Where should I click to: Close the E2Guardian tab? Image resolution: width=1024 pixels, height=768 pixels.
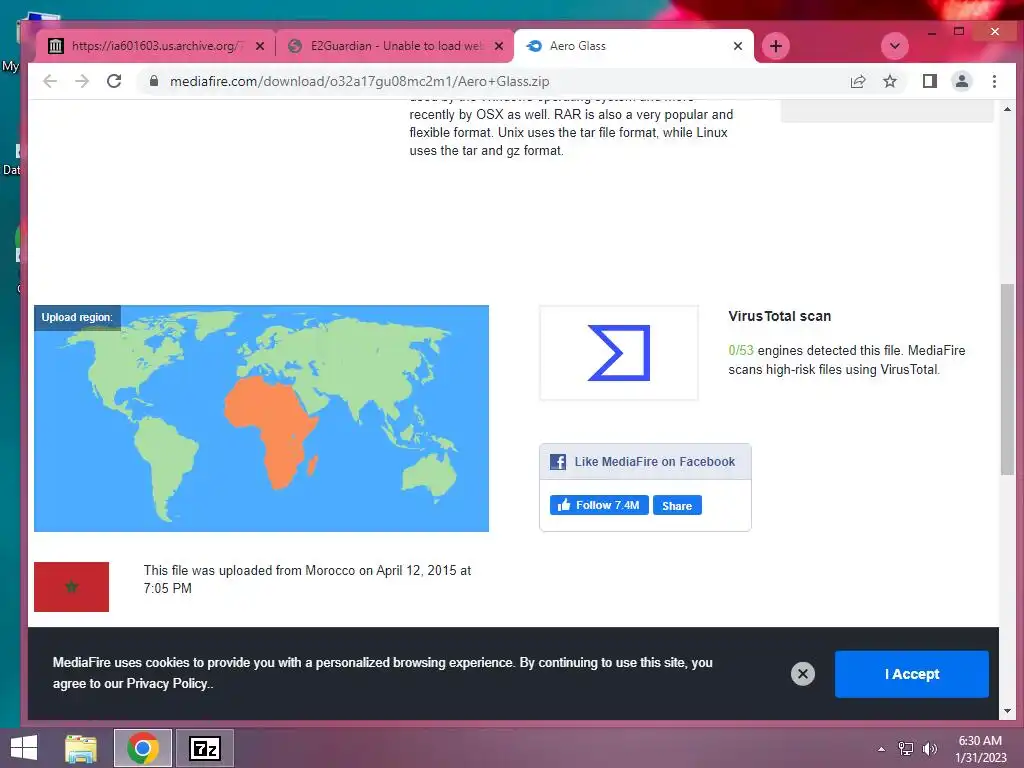click(x=499, y=46)
